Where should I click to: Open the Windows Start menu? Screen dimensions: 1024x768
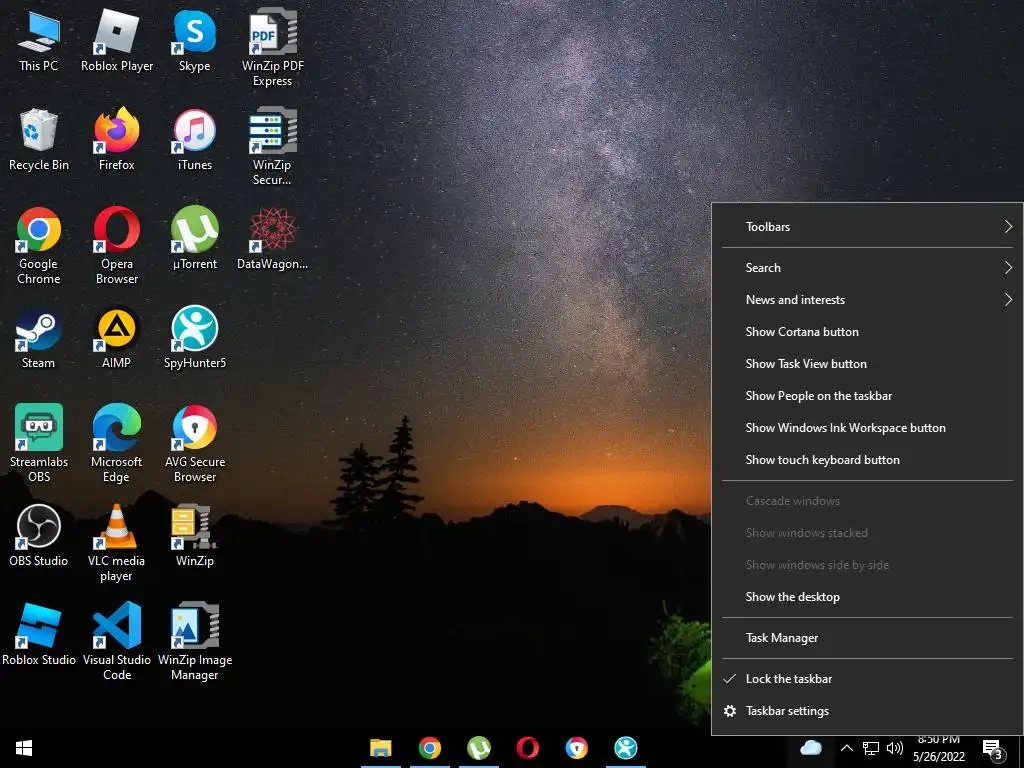[24, 748]
